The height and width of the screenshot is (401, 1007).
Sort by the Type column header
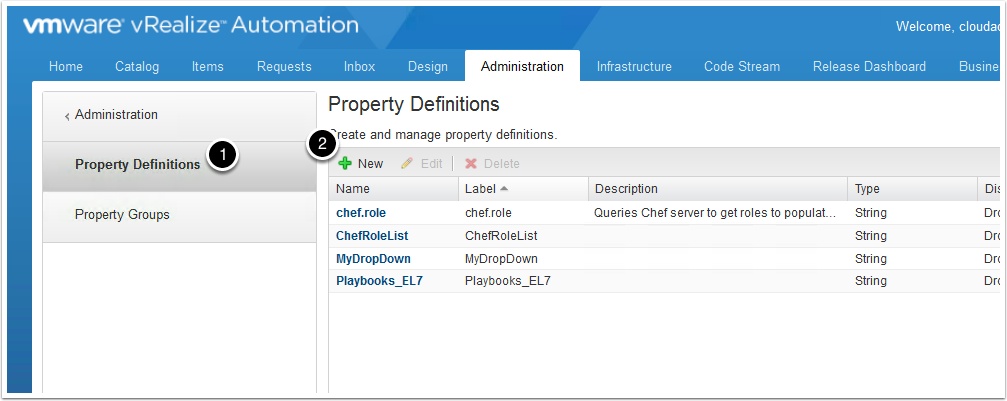coord(913,189)
